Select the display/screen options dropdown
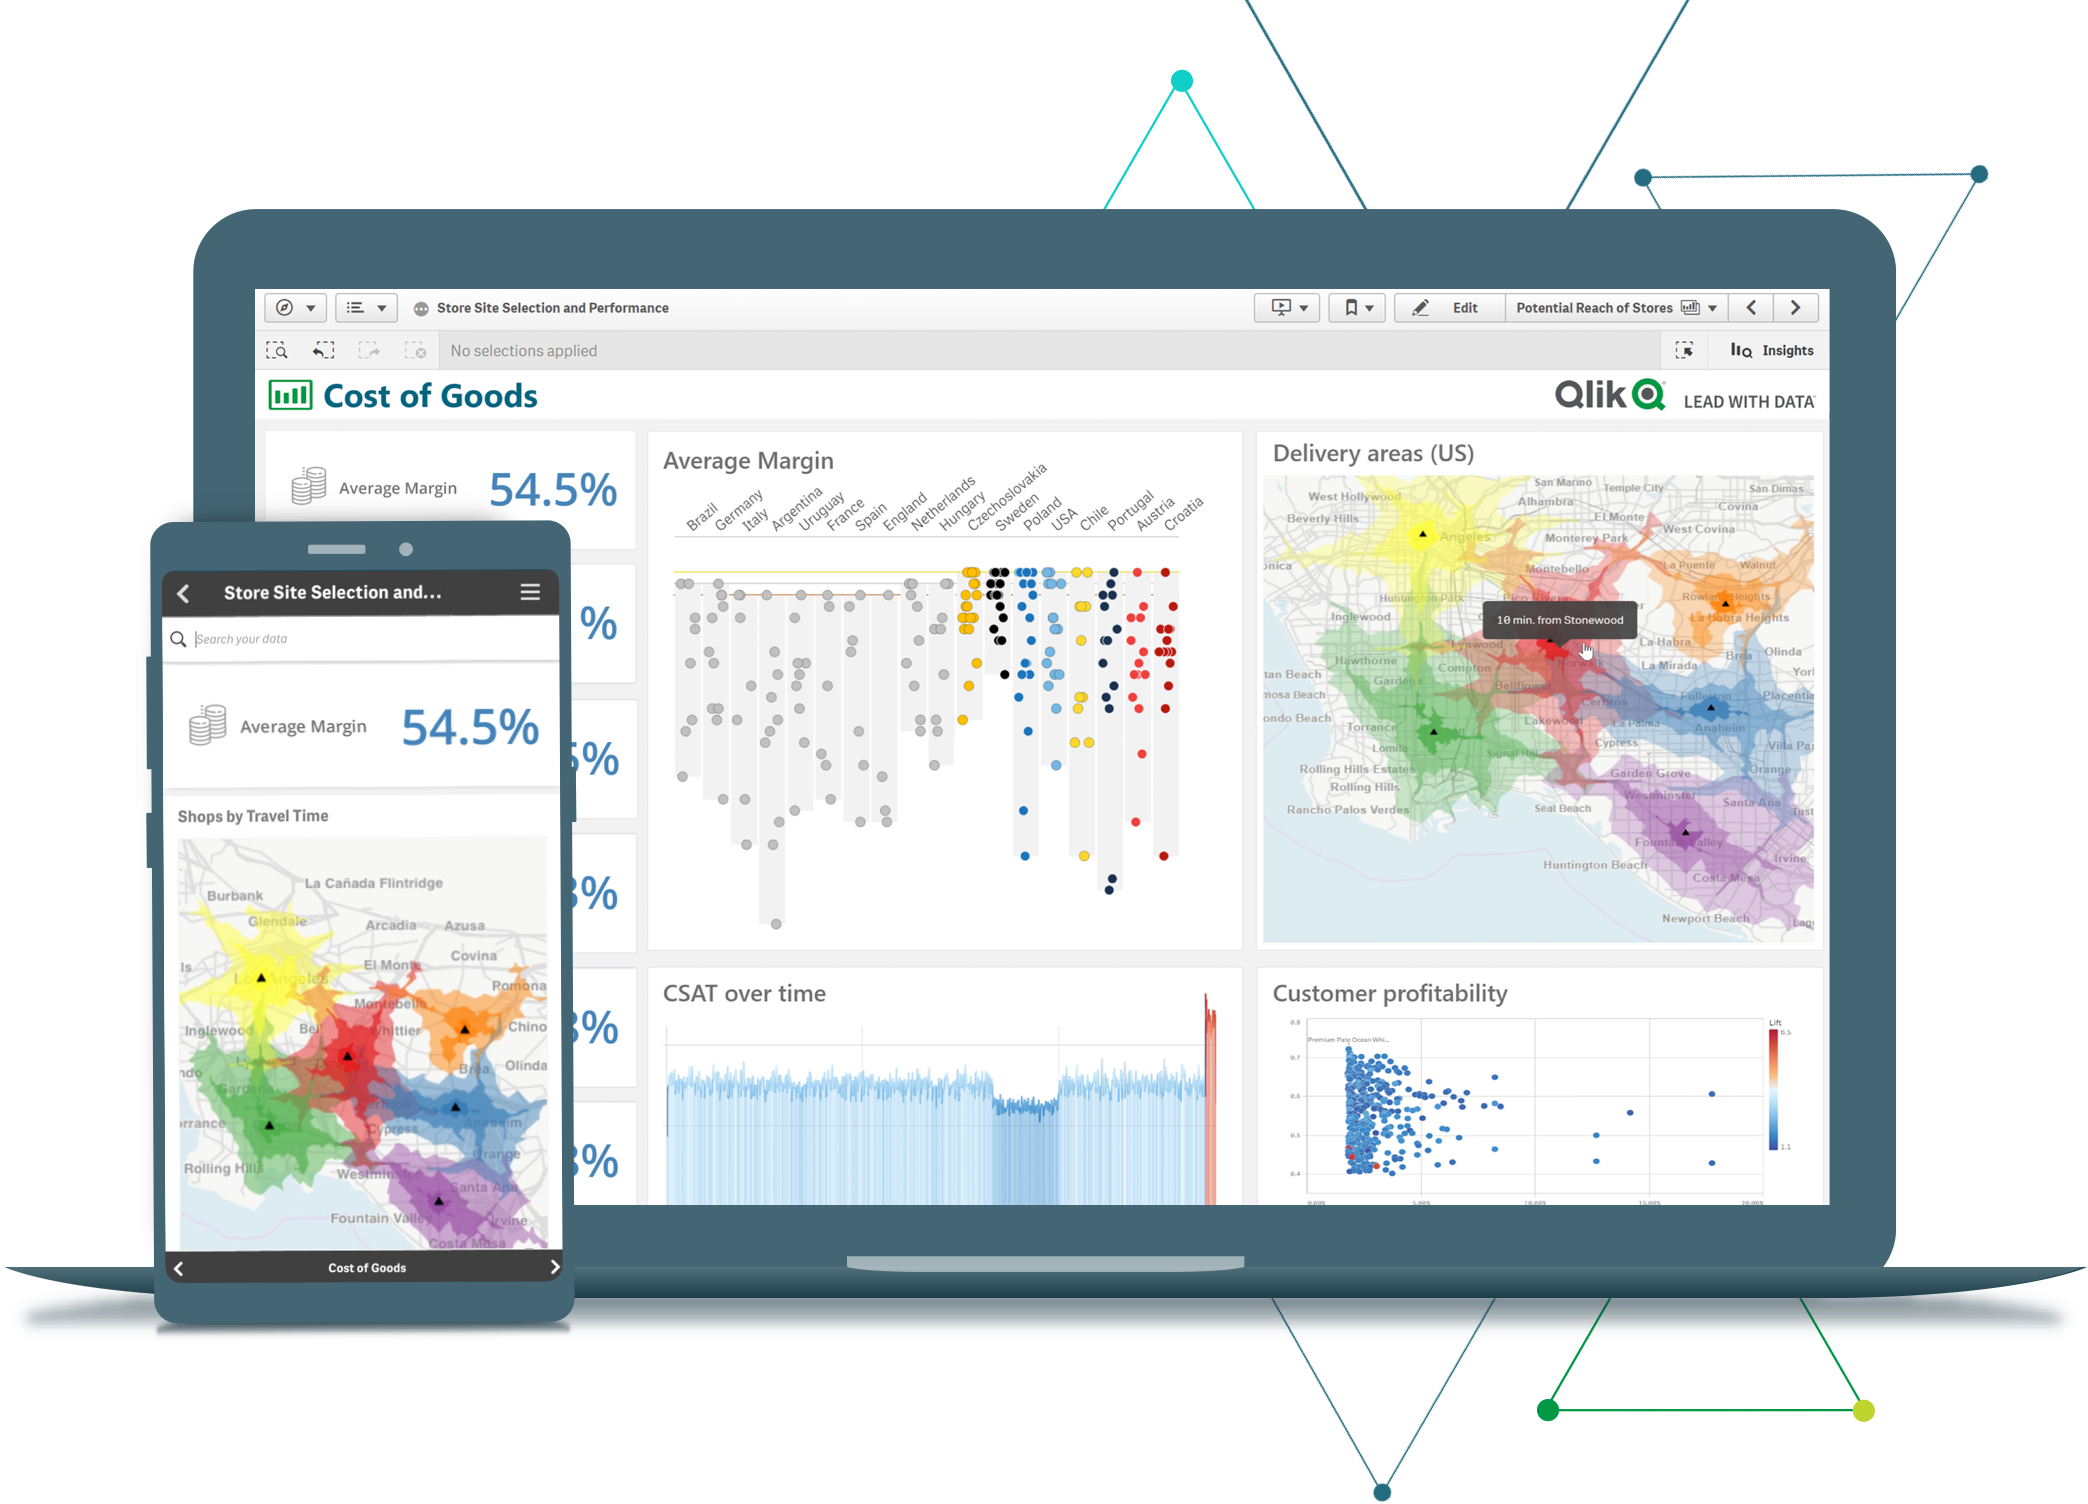Image resolution: width=2088 pixels, height=1504 pixels. tap(1297, 308)
